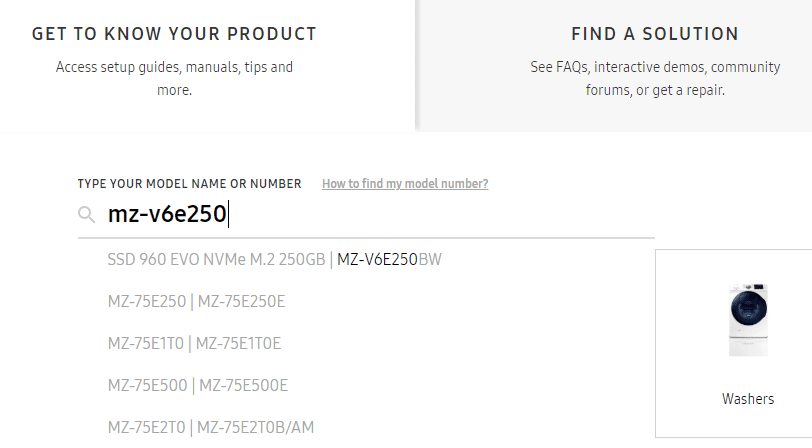Screen dimensions: 812x448
Task: Open the Get to Know Your Product tab
Action: pos(174,34)
